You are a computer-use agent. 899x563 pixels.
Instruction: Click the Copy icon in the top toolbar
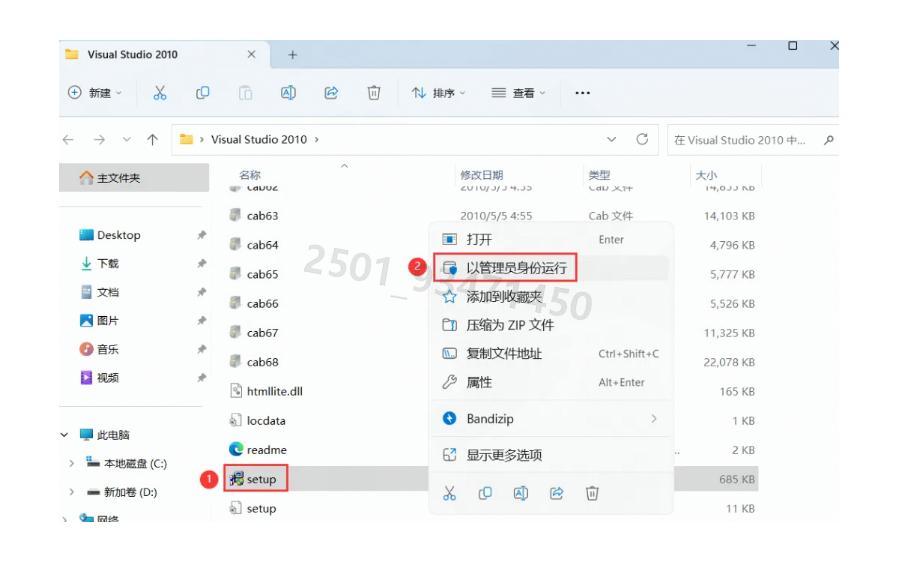click(202, 93)
